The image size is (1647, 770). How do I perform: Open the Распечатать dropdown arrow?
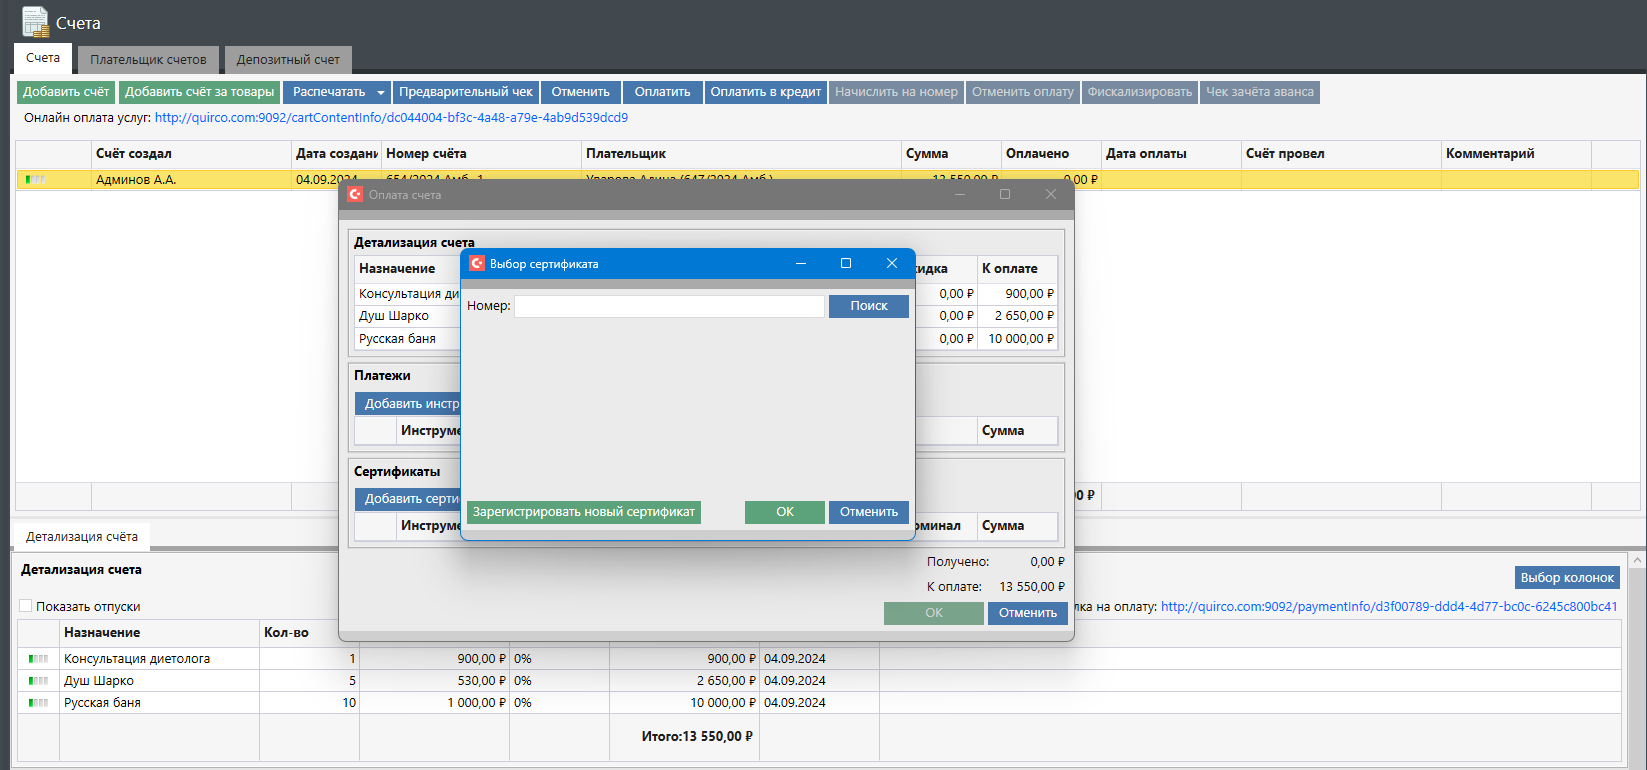pos(380,93)
